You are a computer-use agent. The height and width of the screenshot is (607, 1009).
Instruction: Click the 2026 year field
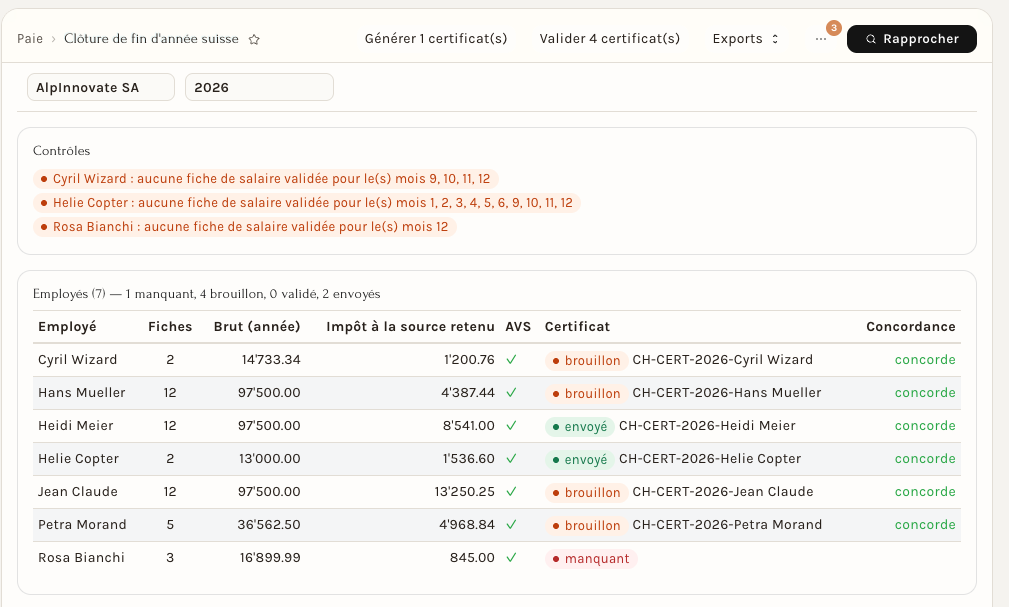click(x=259, y=88)
